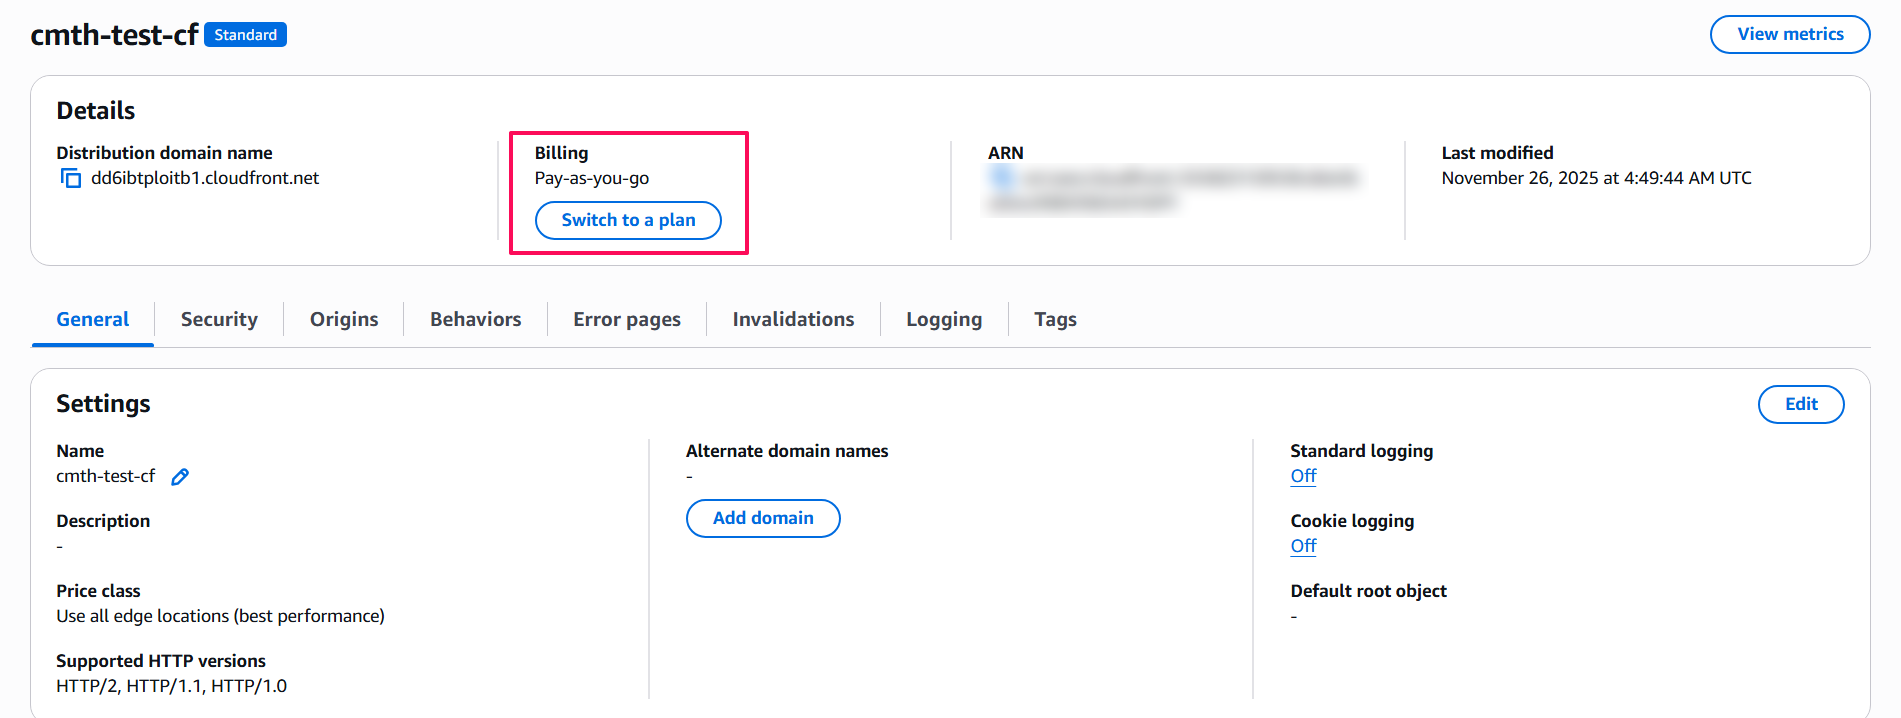Click the dd6ibtploitb1.cloudfront.net domain text
Viewport: 1901px width, 718px height.
[x=205, y=178]
